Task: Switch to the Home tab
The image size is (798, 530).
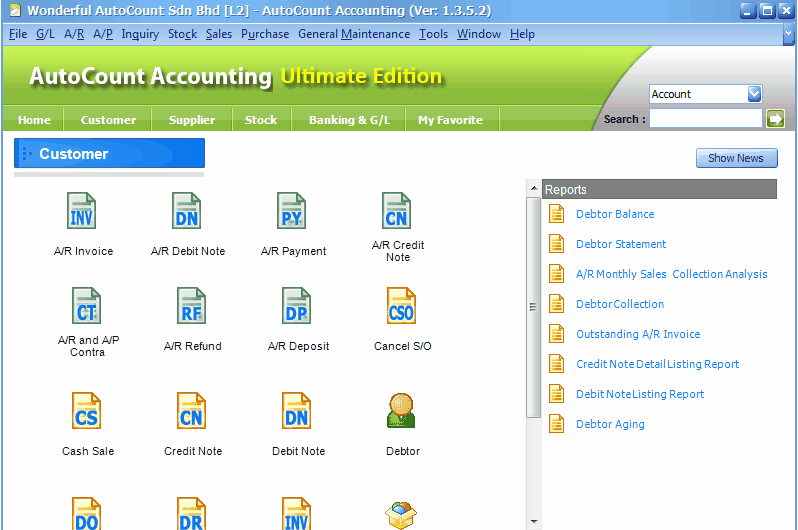Action: click(34, 120)
